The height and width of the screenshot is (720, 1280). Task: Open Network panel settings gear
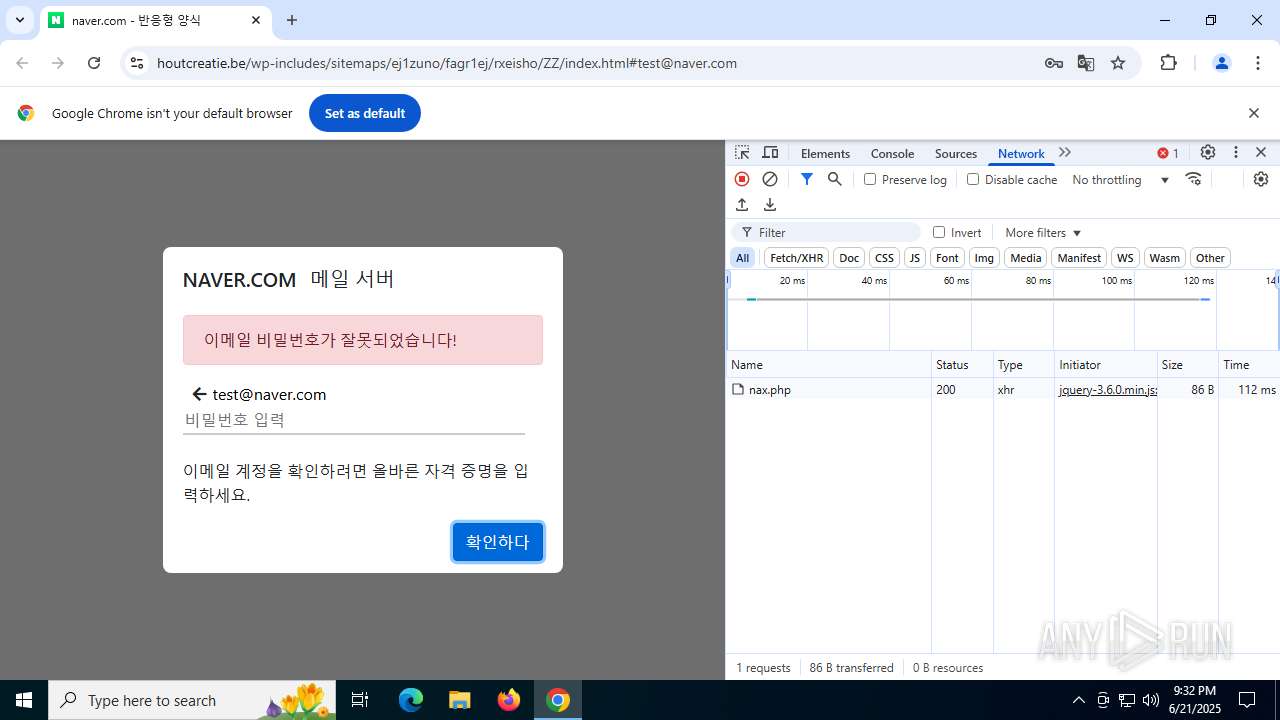coord(1261,179)
